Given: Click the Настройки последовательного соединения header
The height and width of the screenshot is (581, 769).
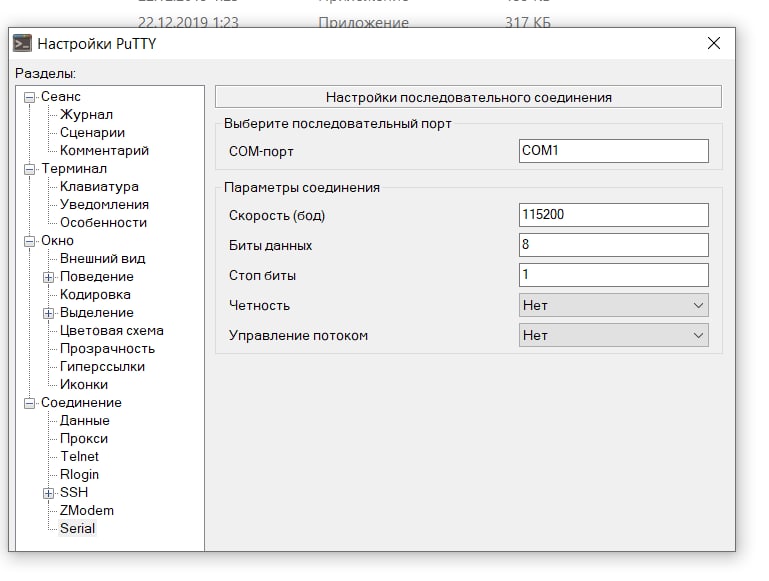Looking at the screenshot, I should coord(468,97).
